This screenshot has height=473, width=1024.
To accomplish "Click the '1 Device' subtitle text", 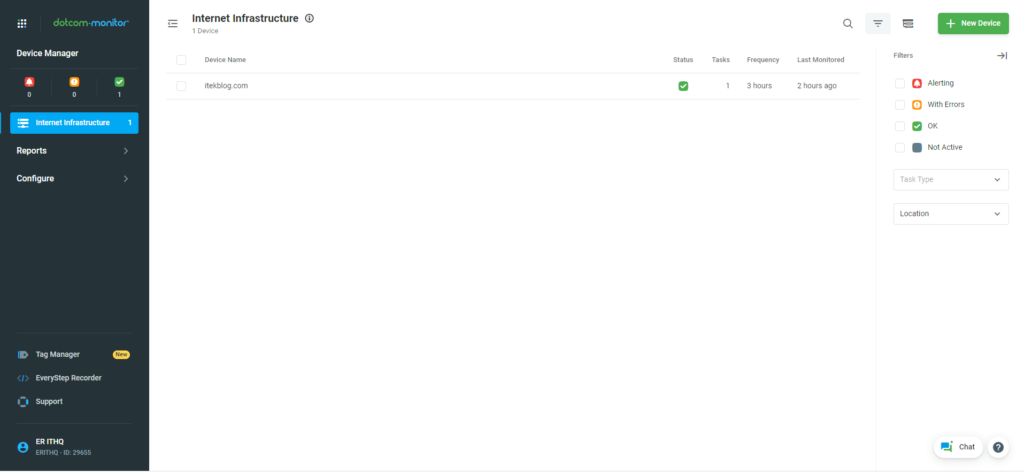I will [x=205, y=31].
